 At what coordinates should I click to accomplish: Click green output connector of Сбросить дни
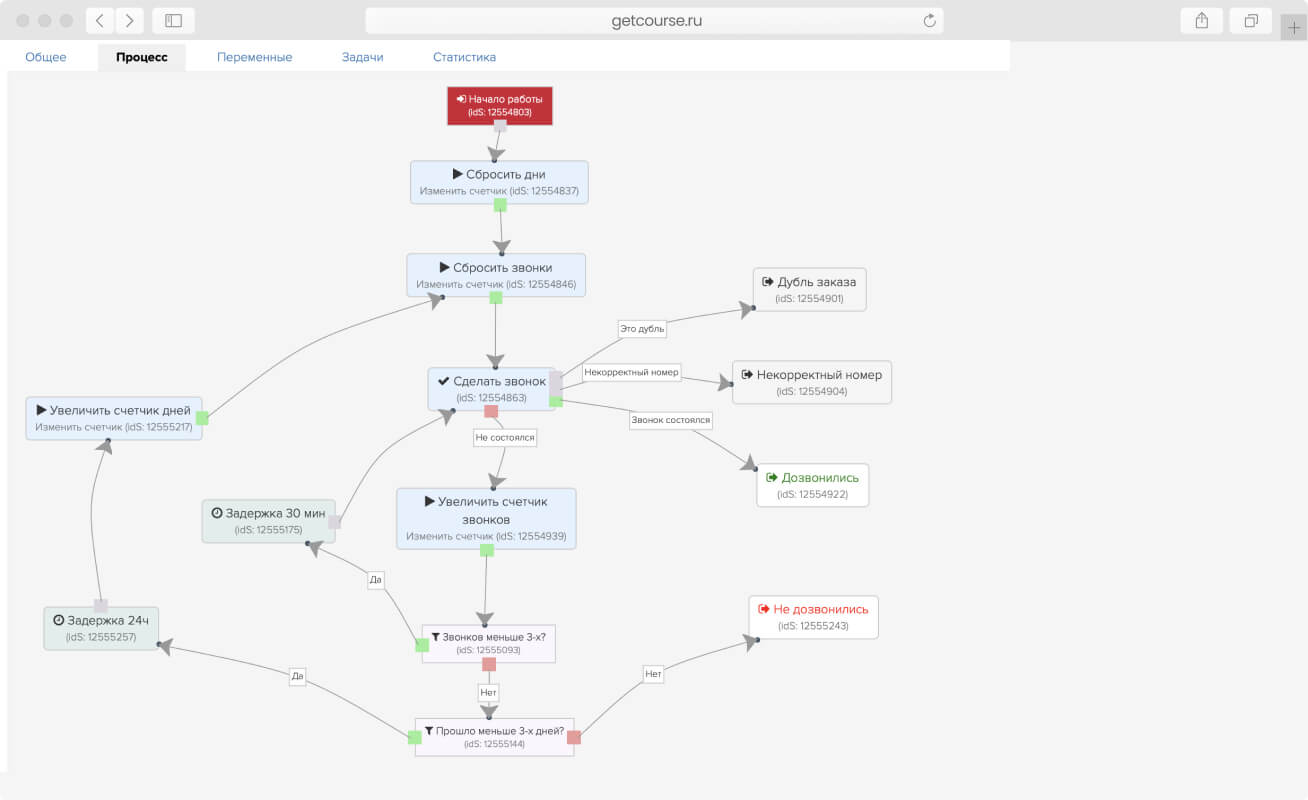pos(500,204)
